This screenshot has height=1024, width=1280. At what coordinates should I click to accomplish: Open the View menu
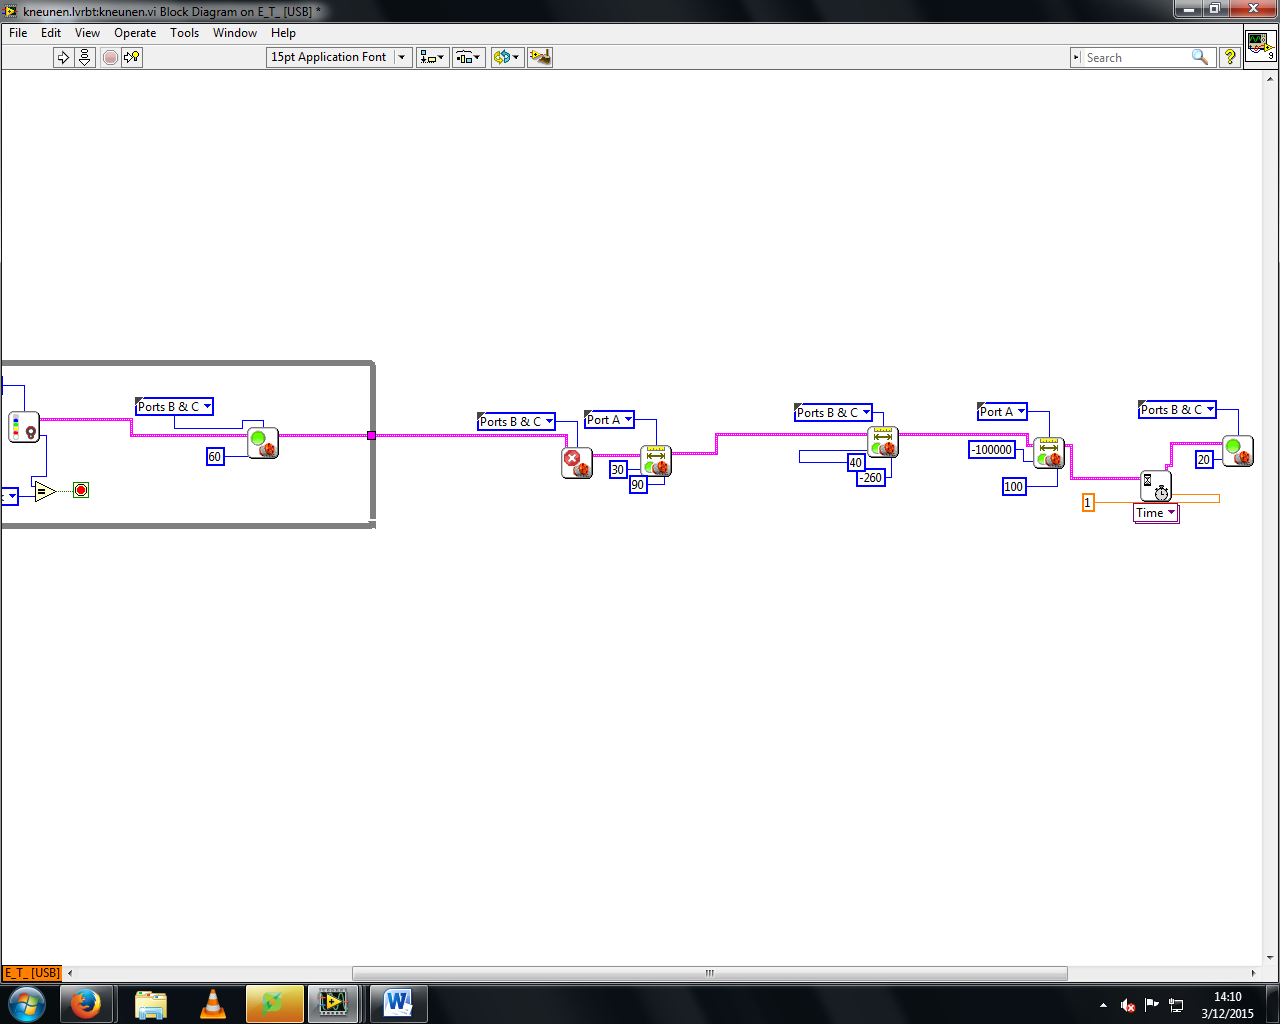tap(87, 33)
